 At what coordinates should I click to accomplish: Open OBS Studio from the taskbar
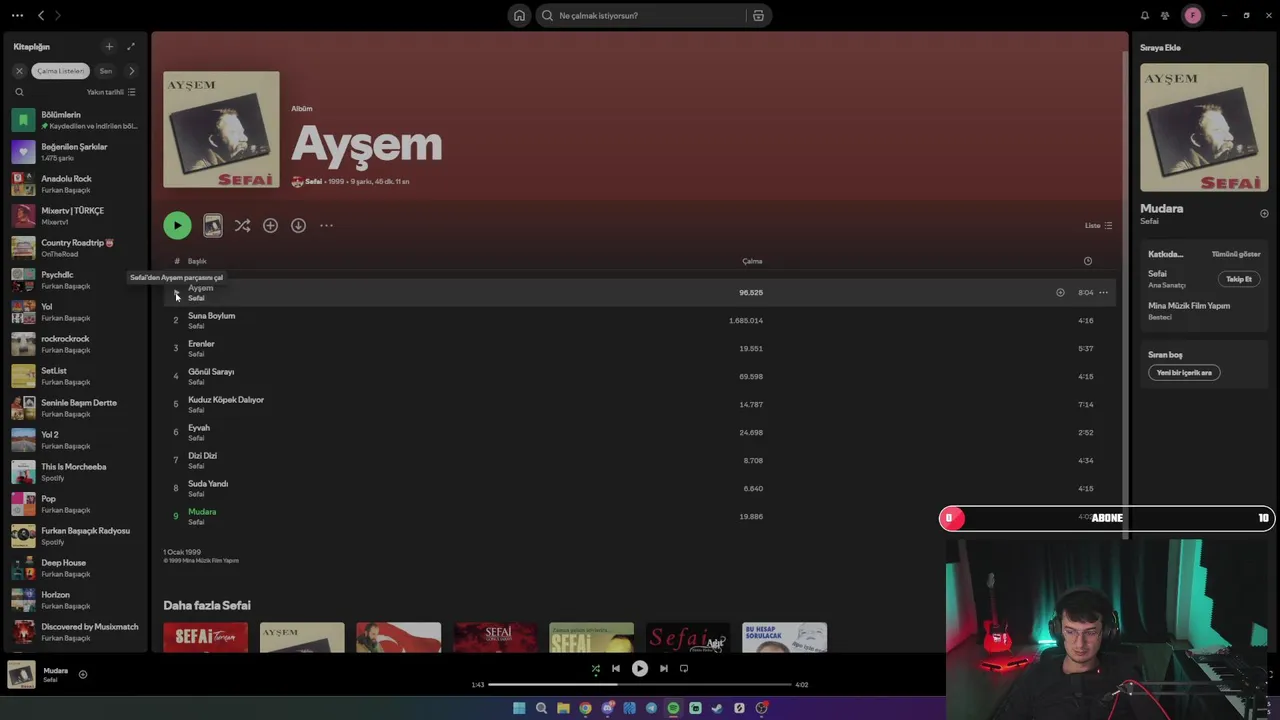coord(761,708)
